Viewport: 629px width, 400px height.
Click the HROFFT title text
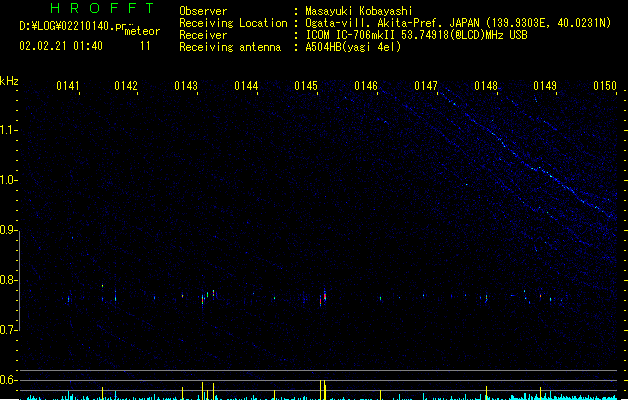pos(102,8)
